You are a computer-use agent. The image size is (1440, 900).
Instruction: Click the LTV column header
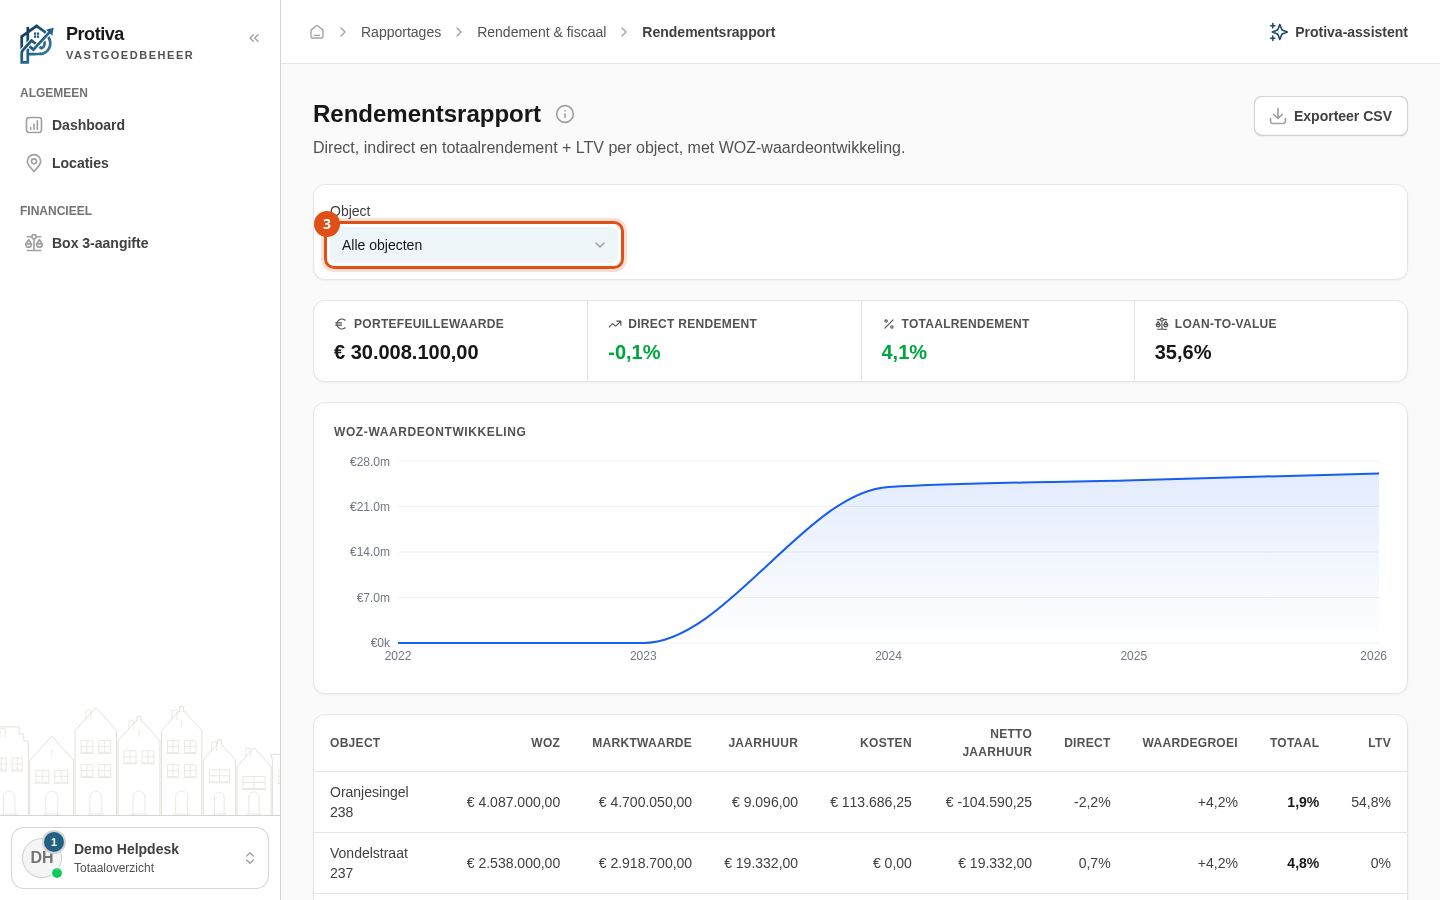[x=1379, y=743]
